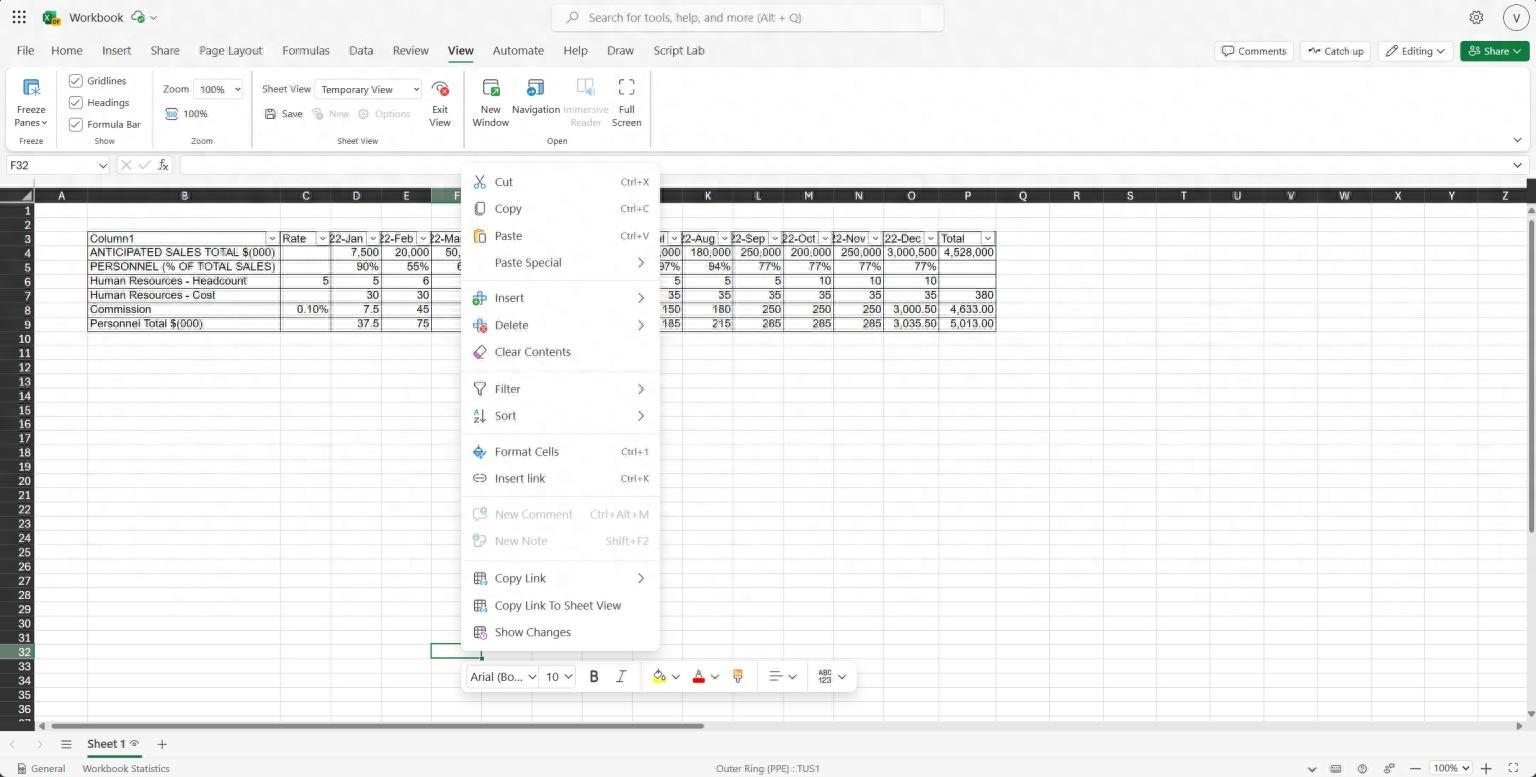1536x777 pixels.
Task: Click Clear Contents in the context menu
Action: (x=560, y=352)
